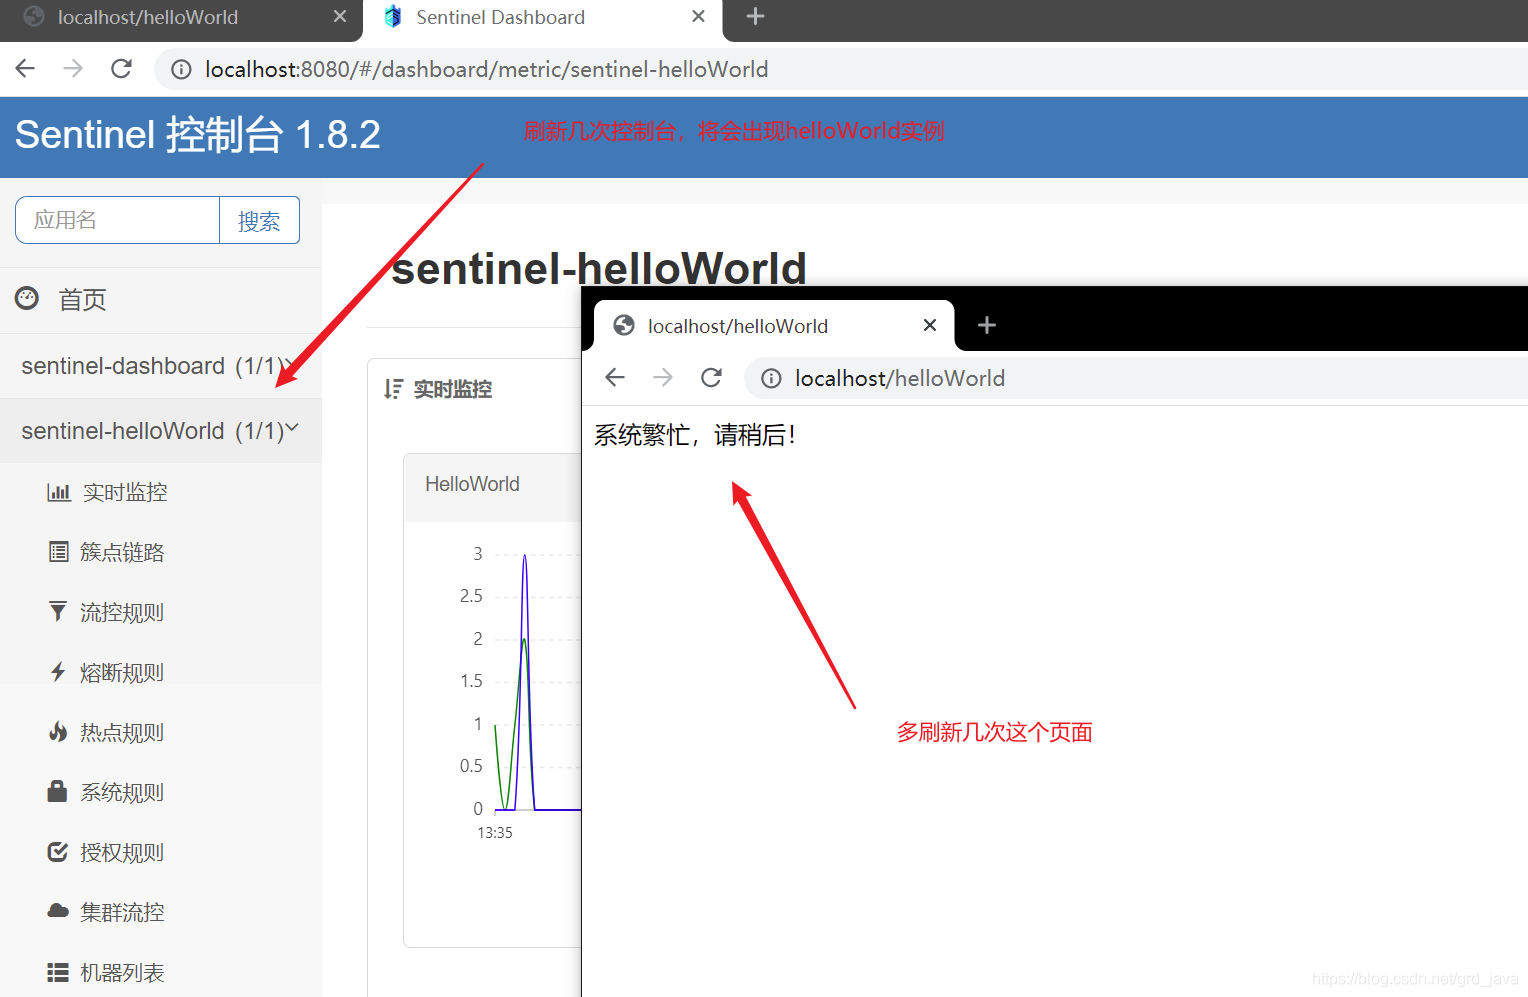Click the 系统规则 lock icon
Viewport: 1528px width, 997px height.
coord(57,791)
